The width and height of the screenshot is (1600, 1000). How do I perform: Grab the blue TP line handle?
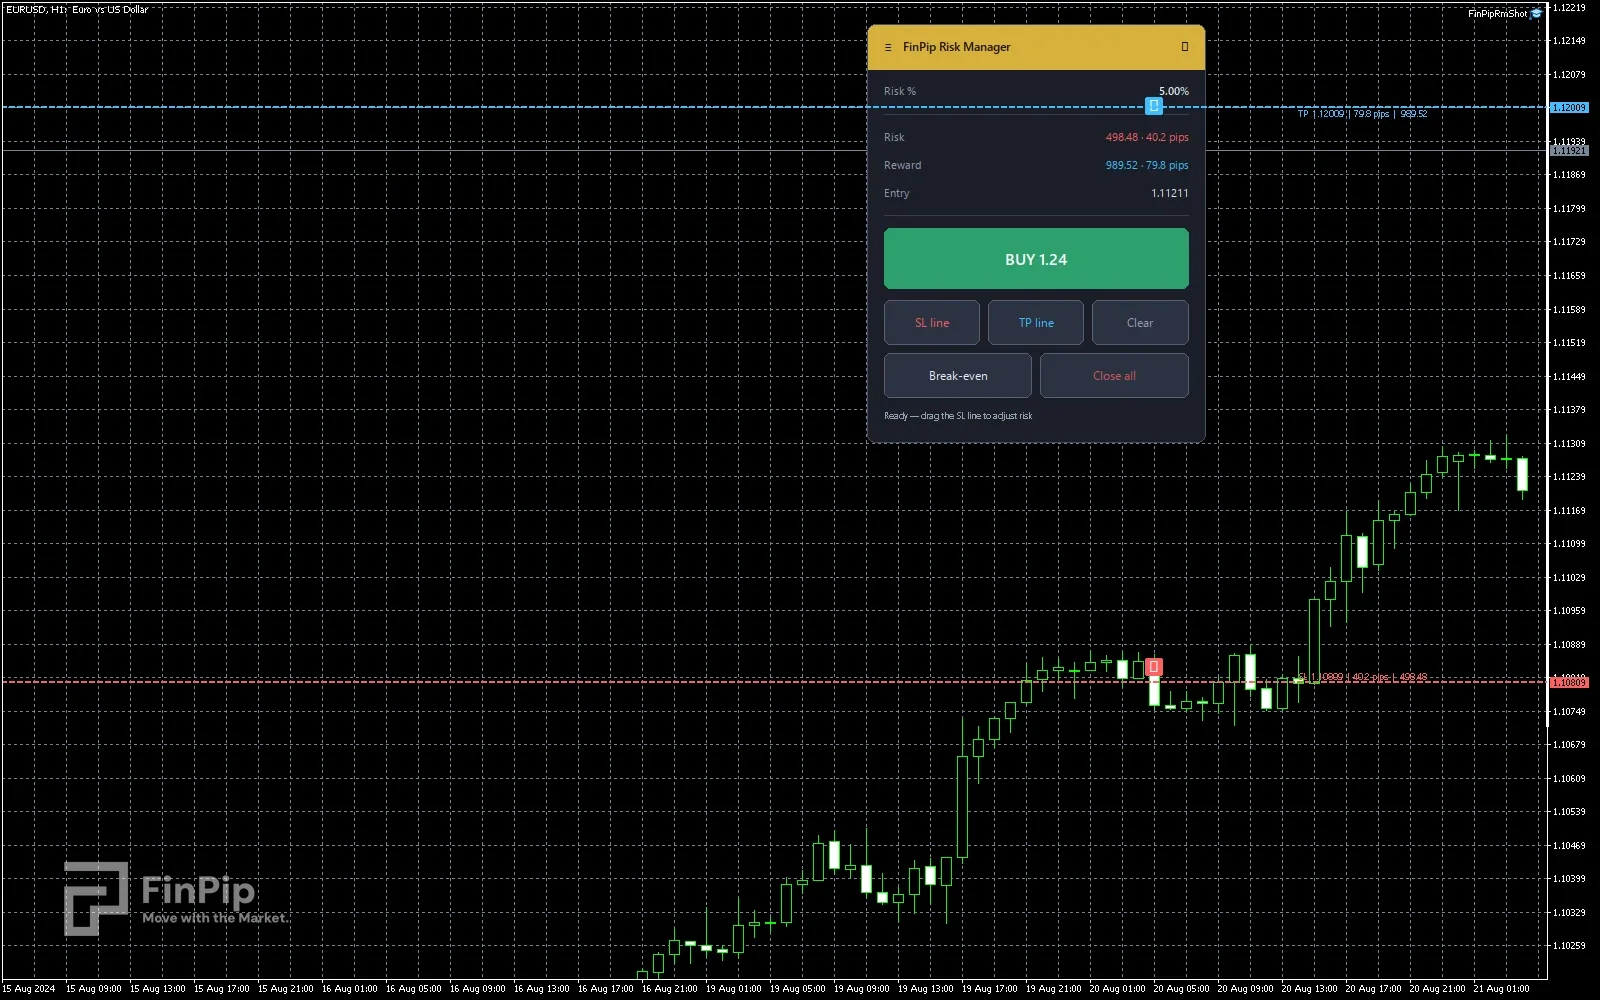pyautogui.click(x=1154, y=106)
